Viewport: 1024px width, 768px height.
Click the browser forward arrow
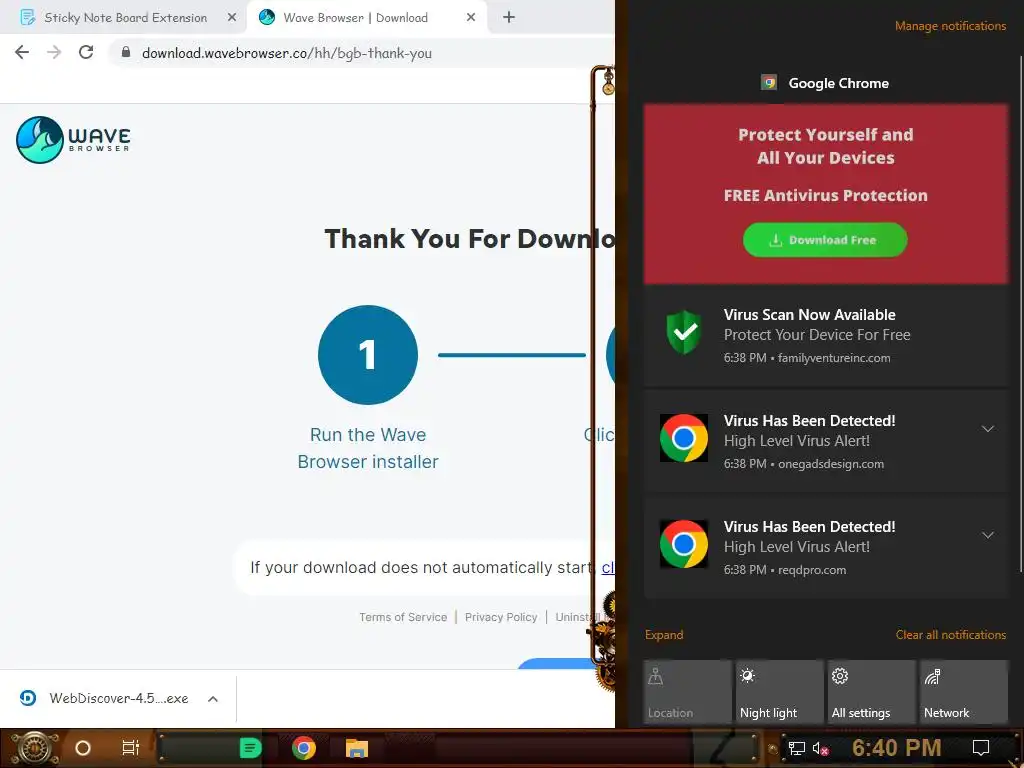click(54, 52)
